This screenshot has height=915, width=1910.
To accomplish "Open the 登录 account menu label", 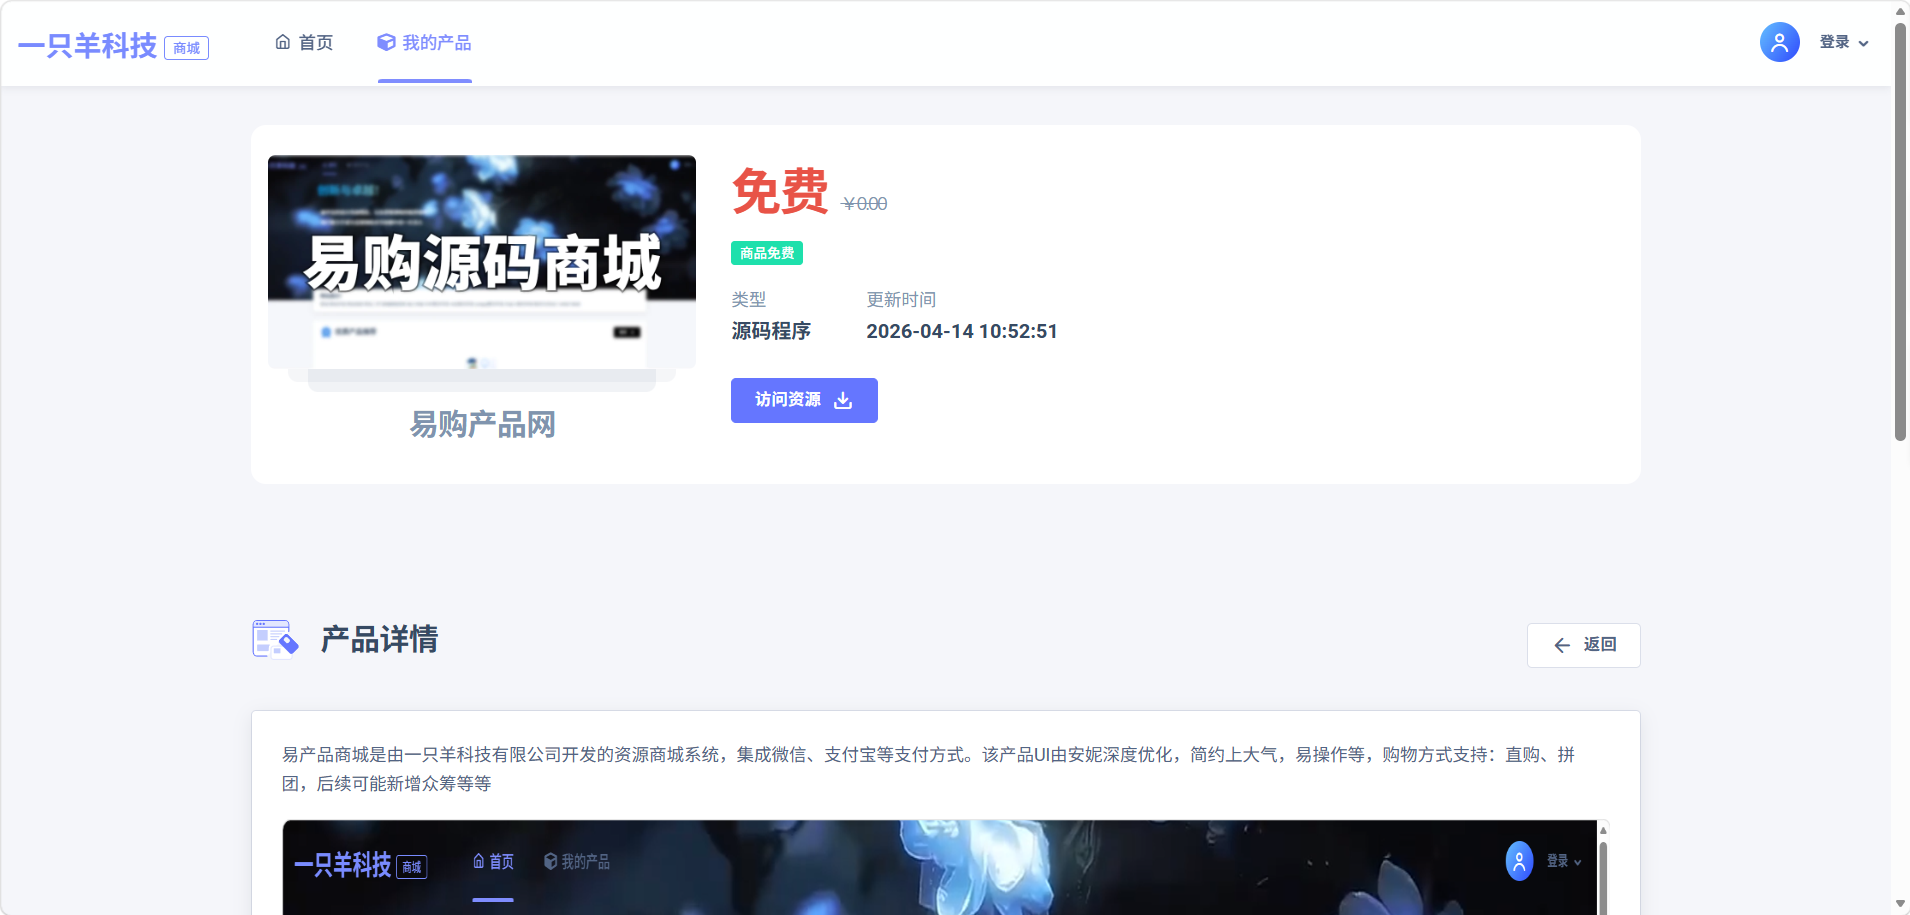I will coord(1834,42).
